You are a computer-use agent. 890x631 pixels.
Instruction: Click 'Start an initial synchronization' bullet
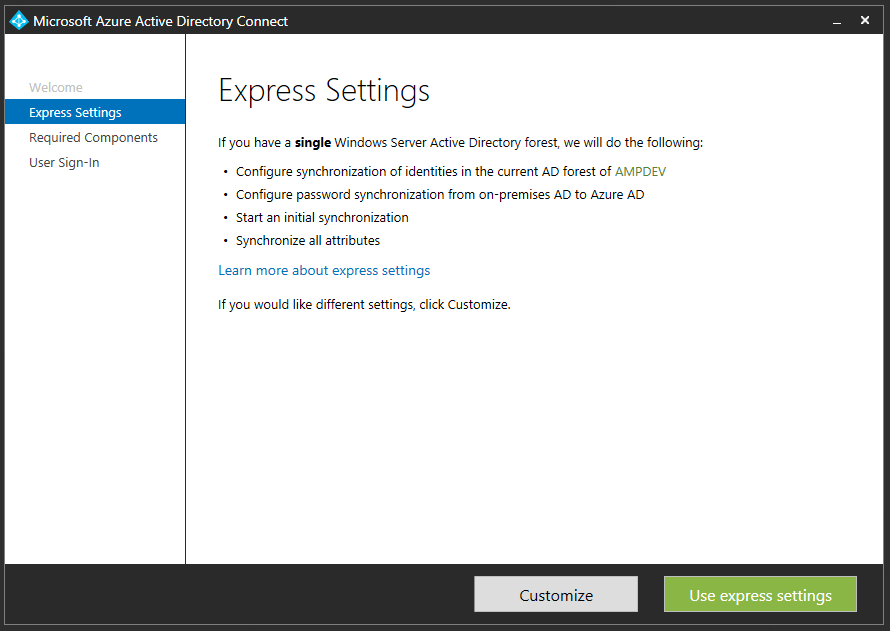(322, 217)
